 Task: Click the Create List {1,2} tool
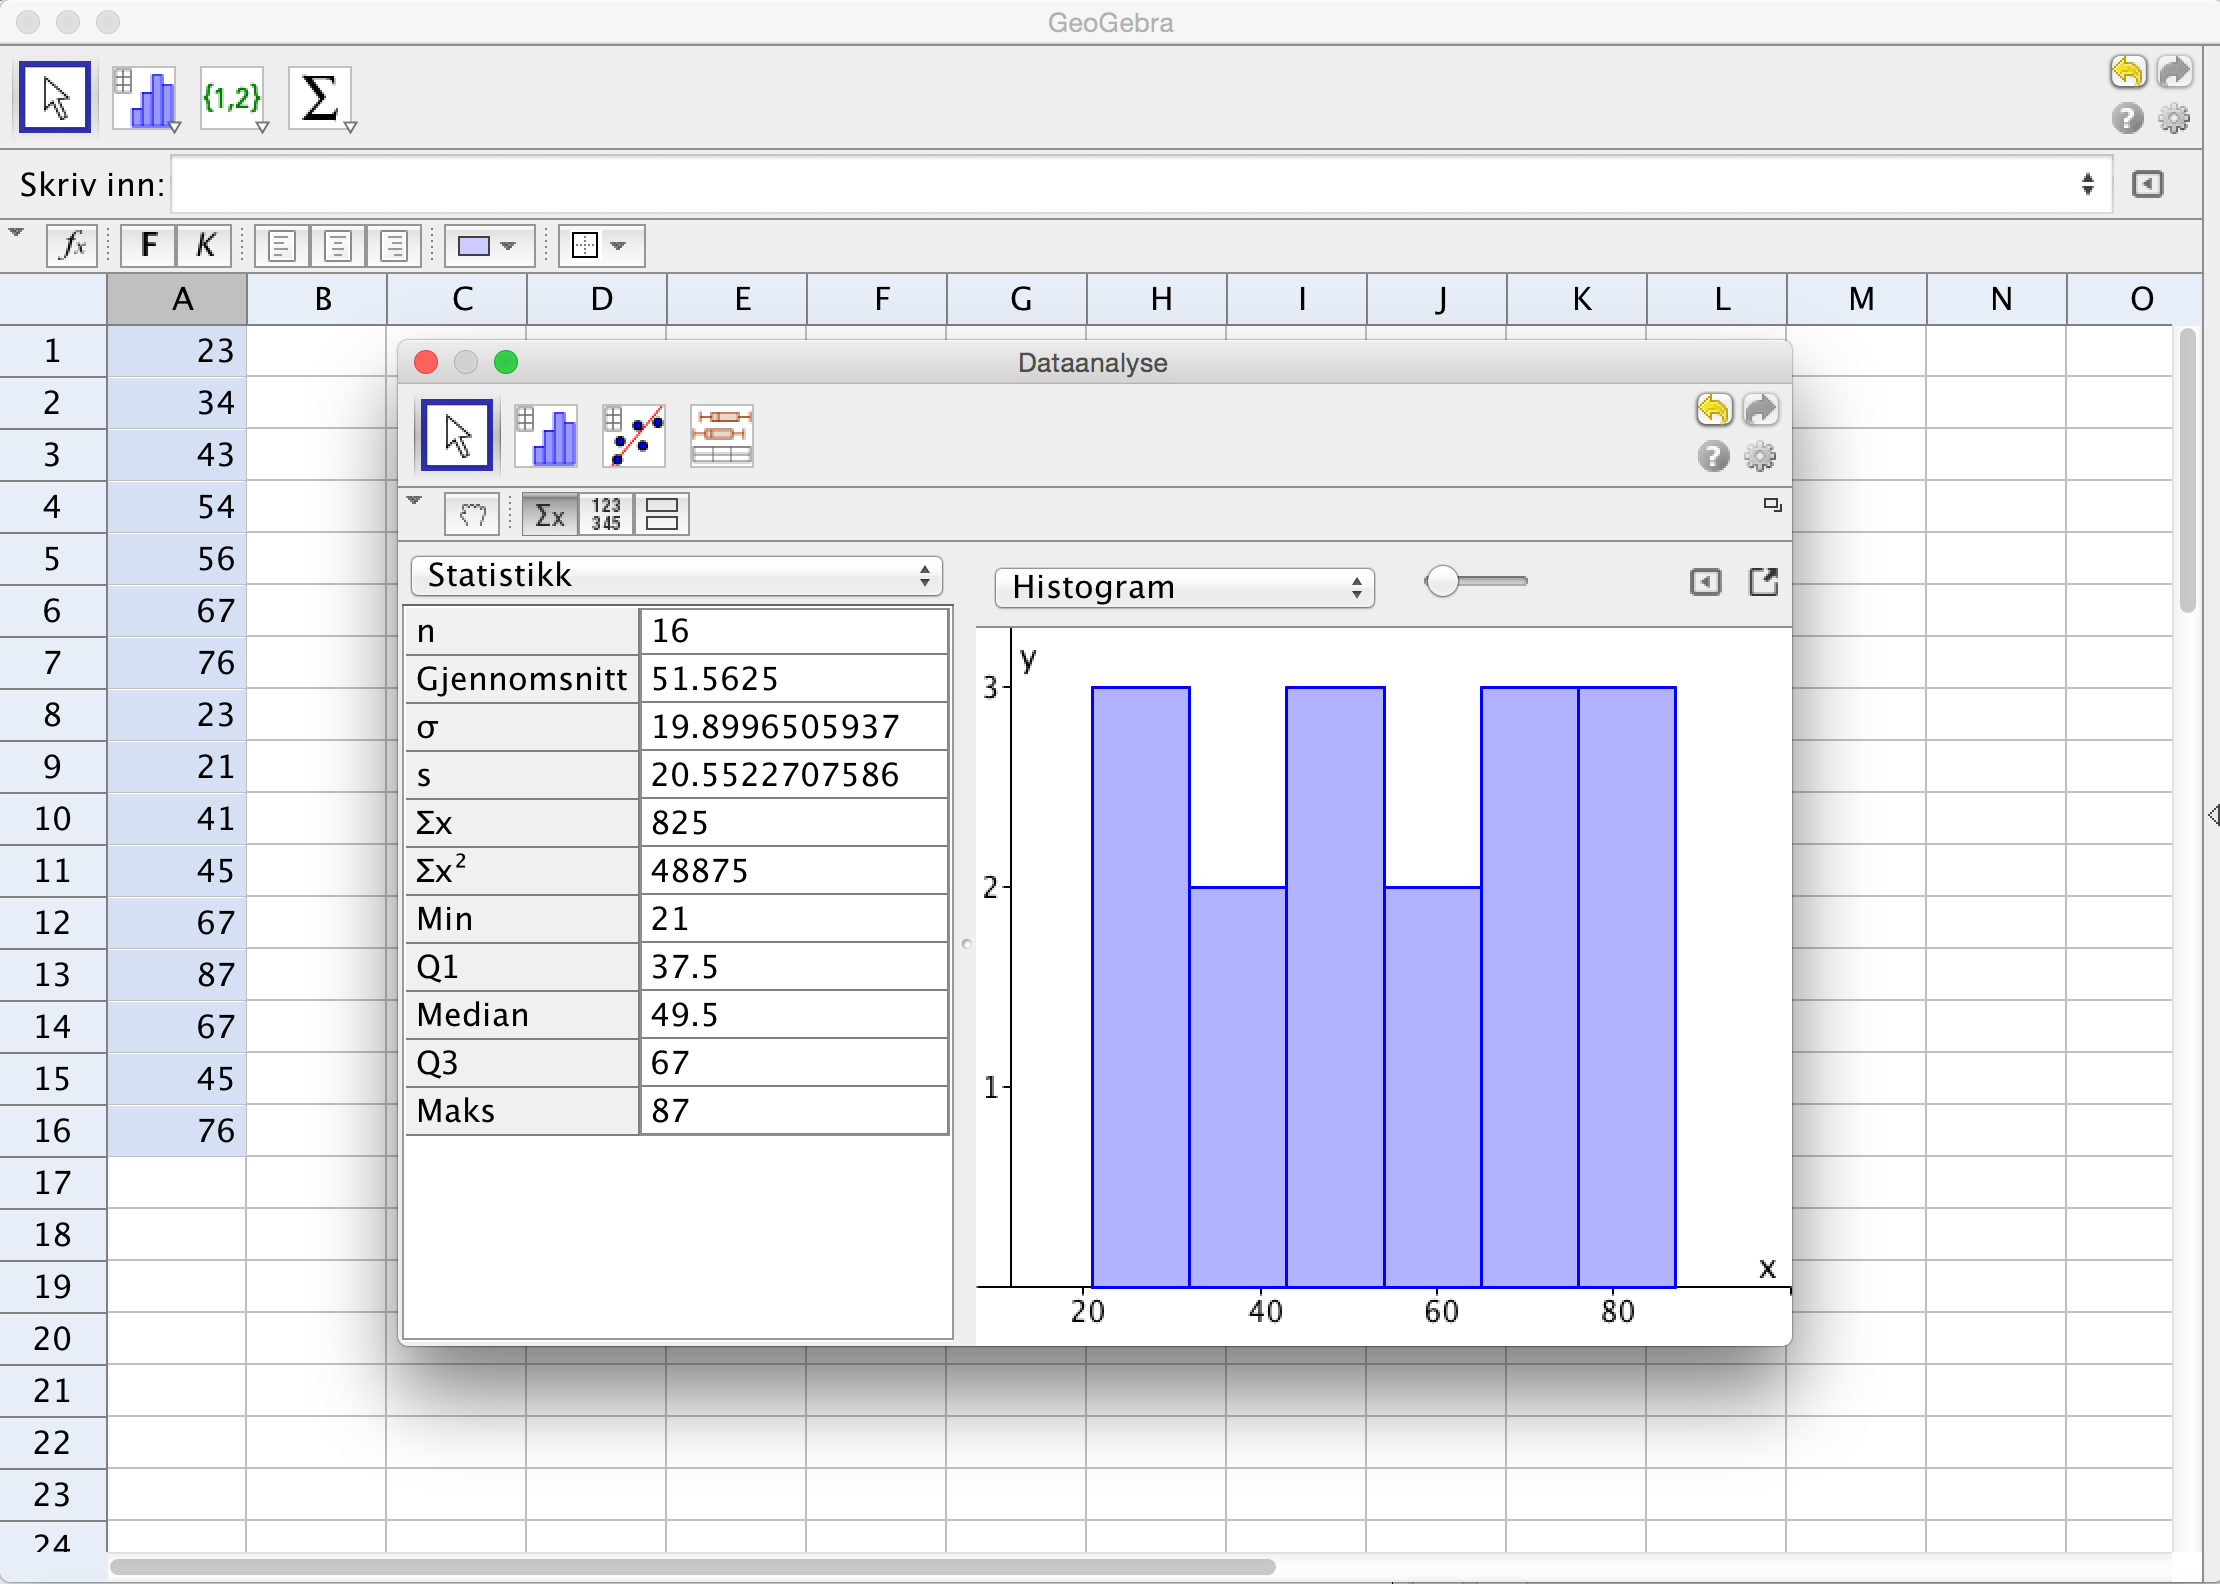coord(232,98)
